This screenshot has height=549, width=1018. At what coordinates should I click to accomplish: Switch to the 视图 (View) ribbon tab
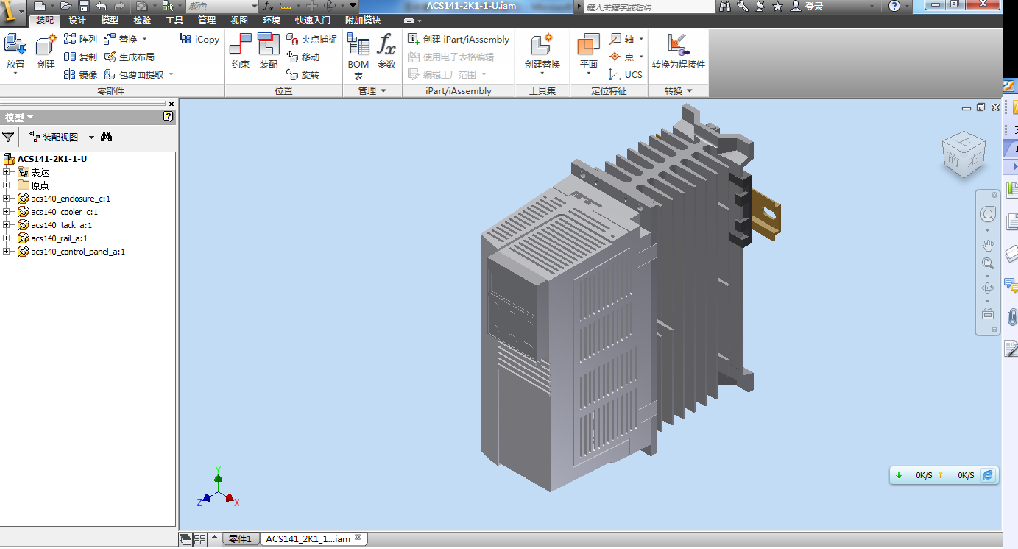click(x=239, y=20)
